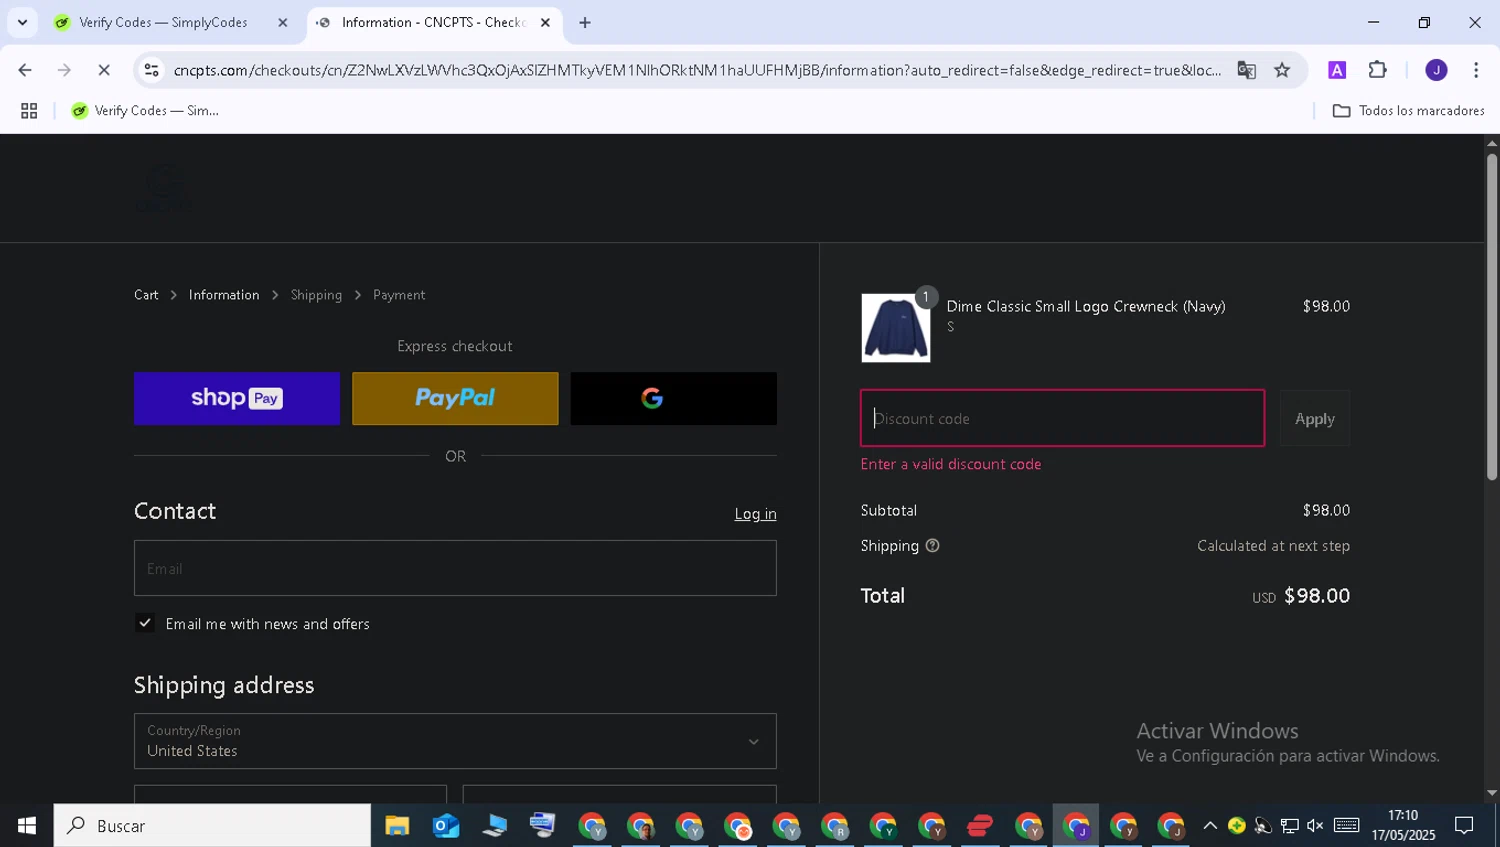Open new tab with plus button
1500x847 pixels.
(x=585, y=22)
